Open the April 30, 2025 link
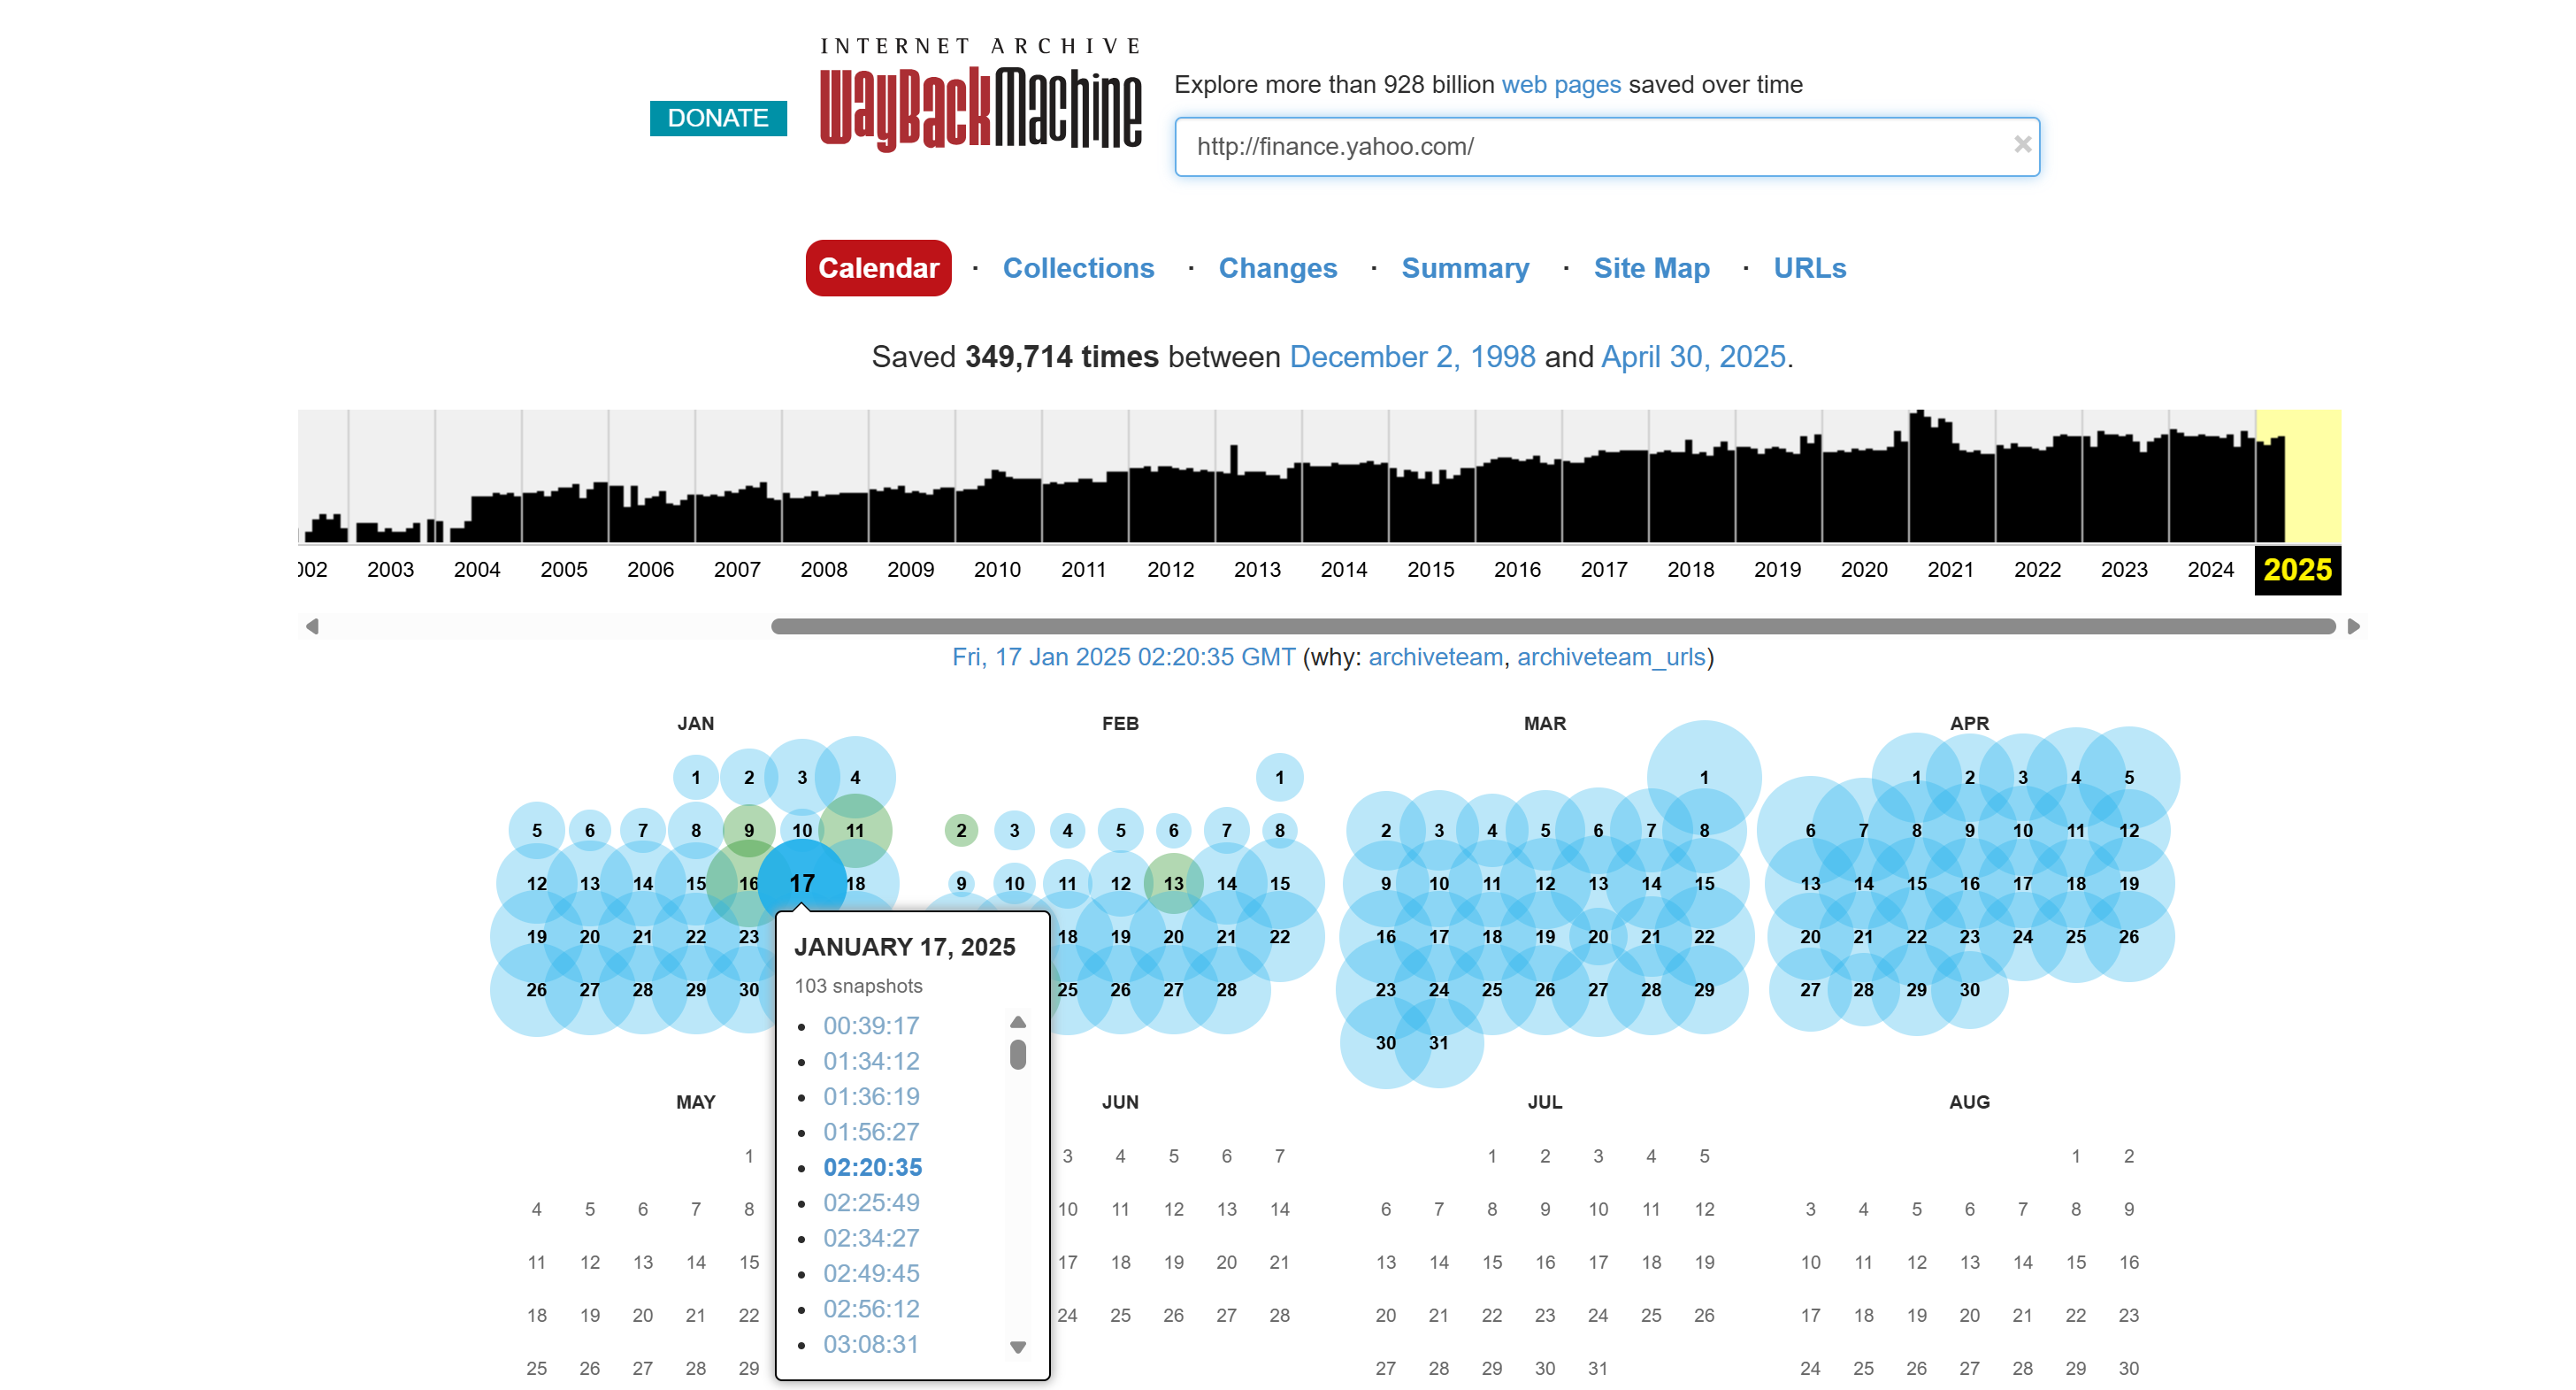This screenshot has height=1390, width=2576. tap(1693, 357)
